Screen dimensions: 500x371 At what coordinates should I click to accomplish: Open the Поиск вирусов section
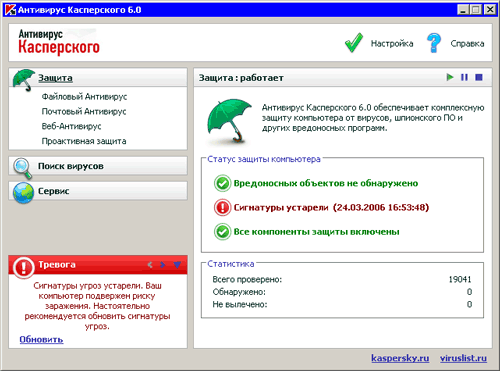click(x=71, y=166)
